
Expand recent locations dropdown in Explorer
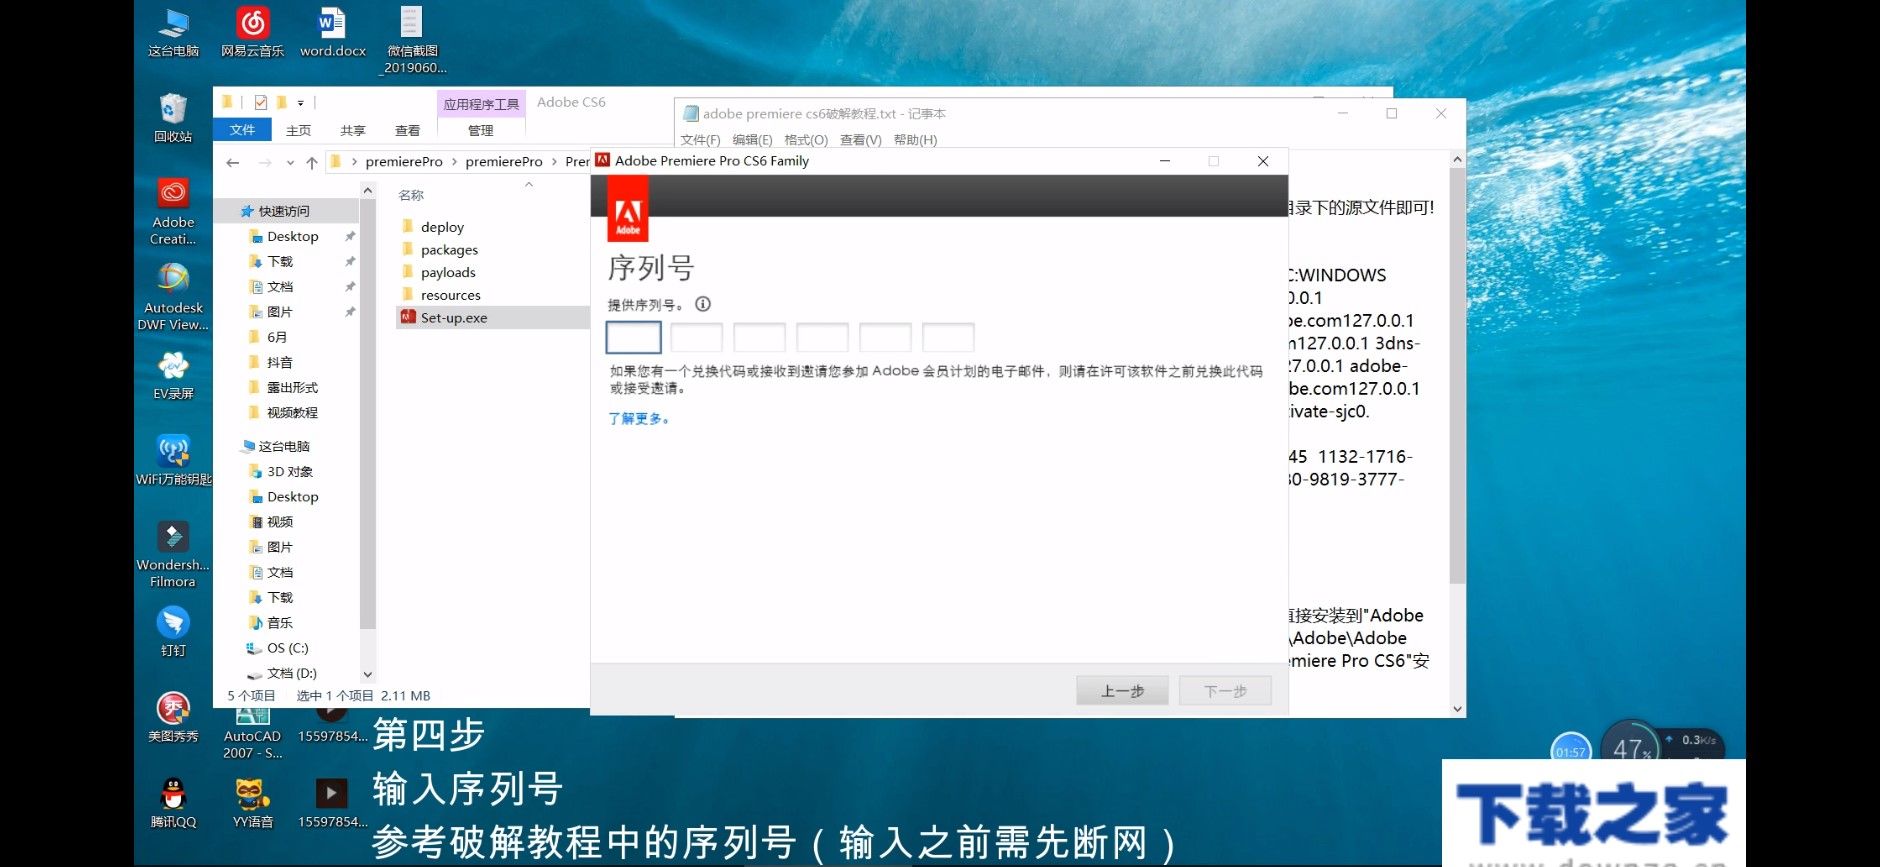coord(290,162)
